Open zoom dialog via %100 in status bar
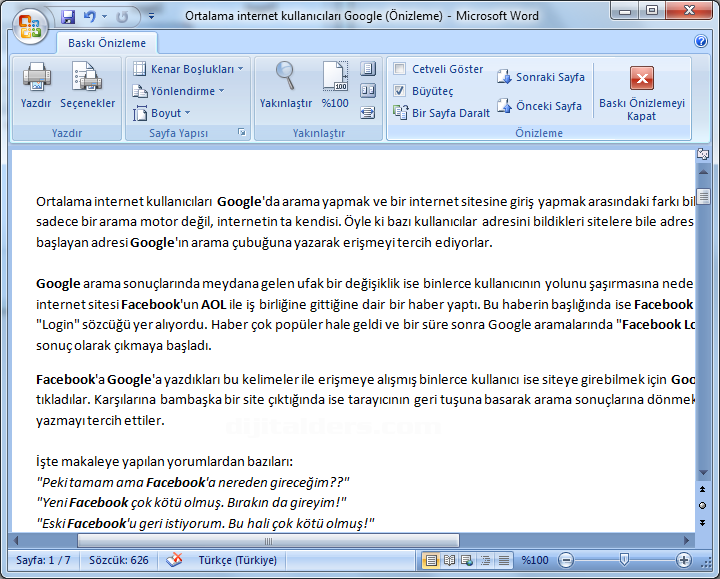 [534, 560]
